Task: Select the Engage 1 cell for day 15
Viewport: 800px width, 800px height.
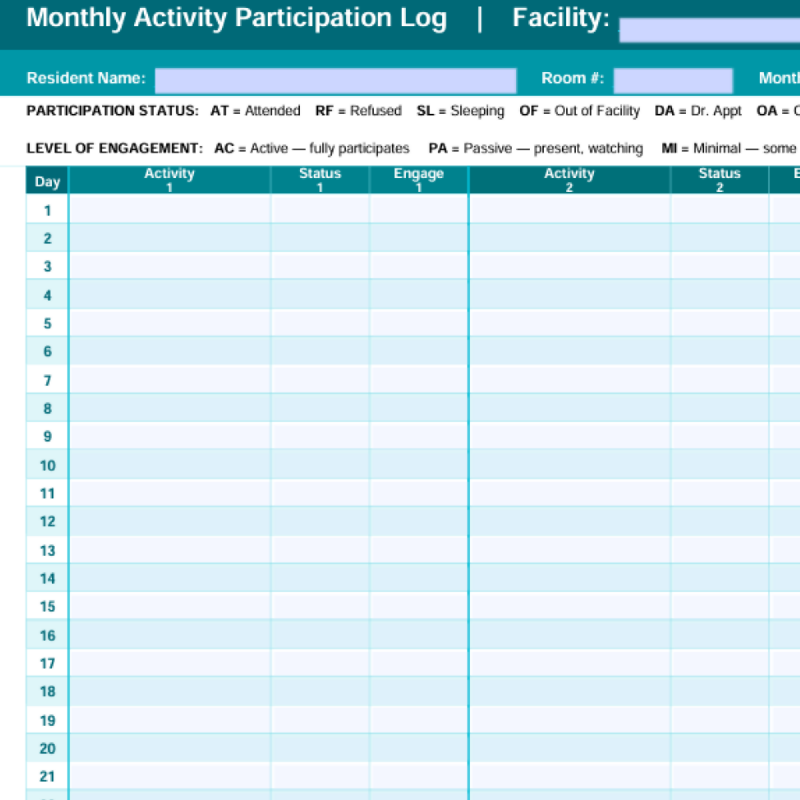Action: click(x=418, y=606)
